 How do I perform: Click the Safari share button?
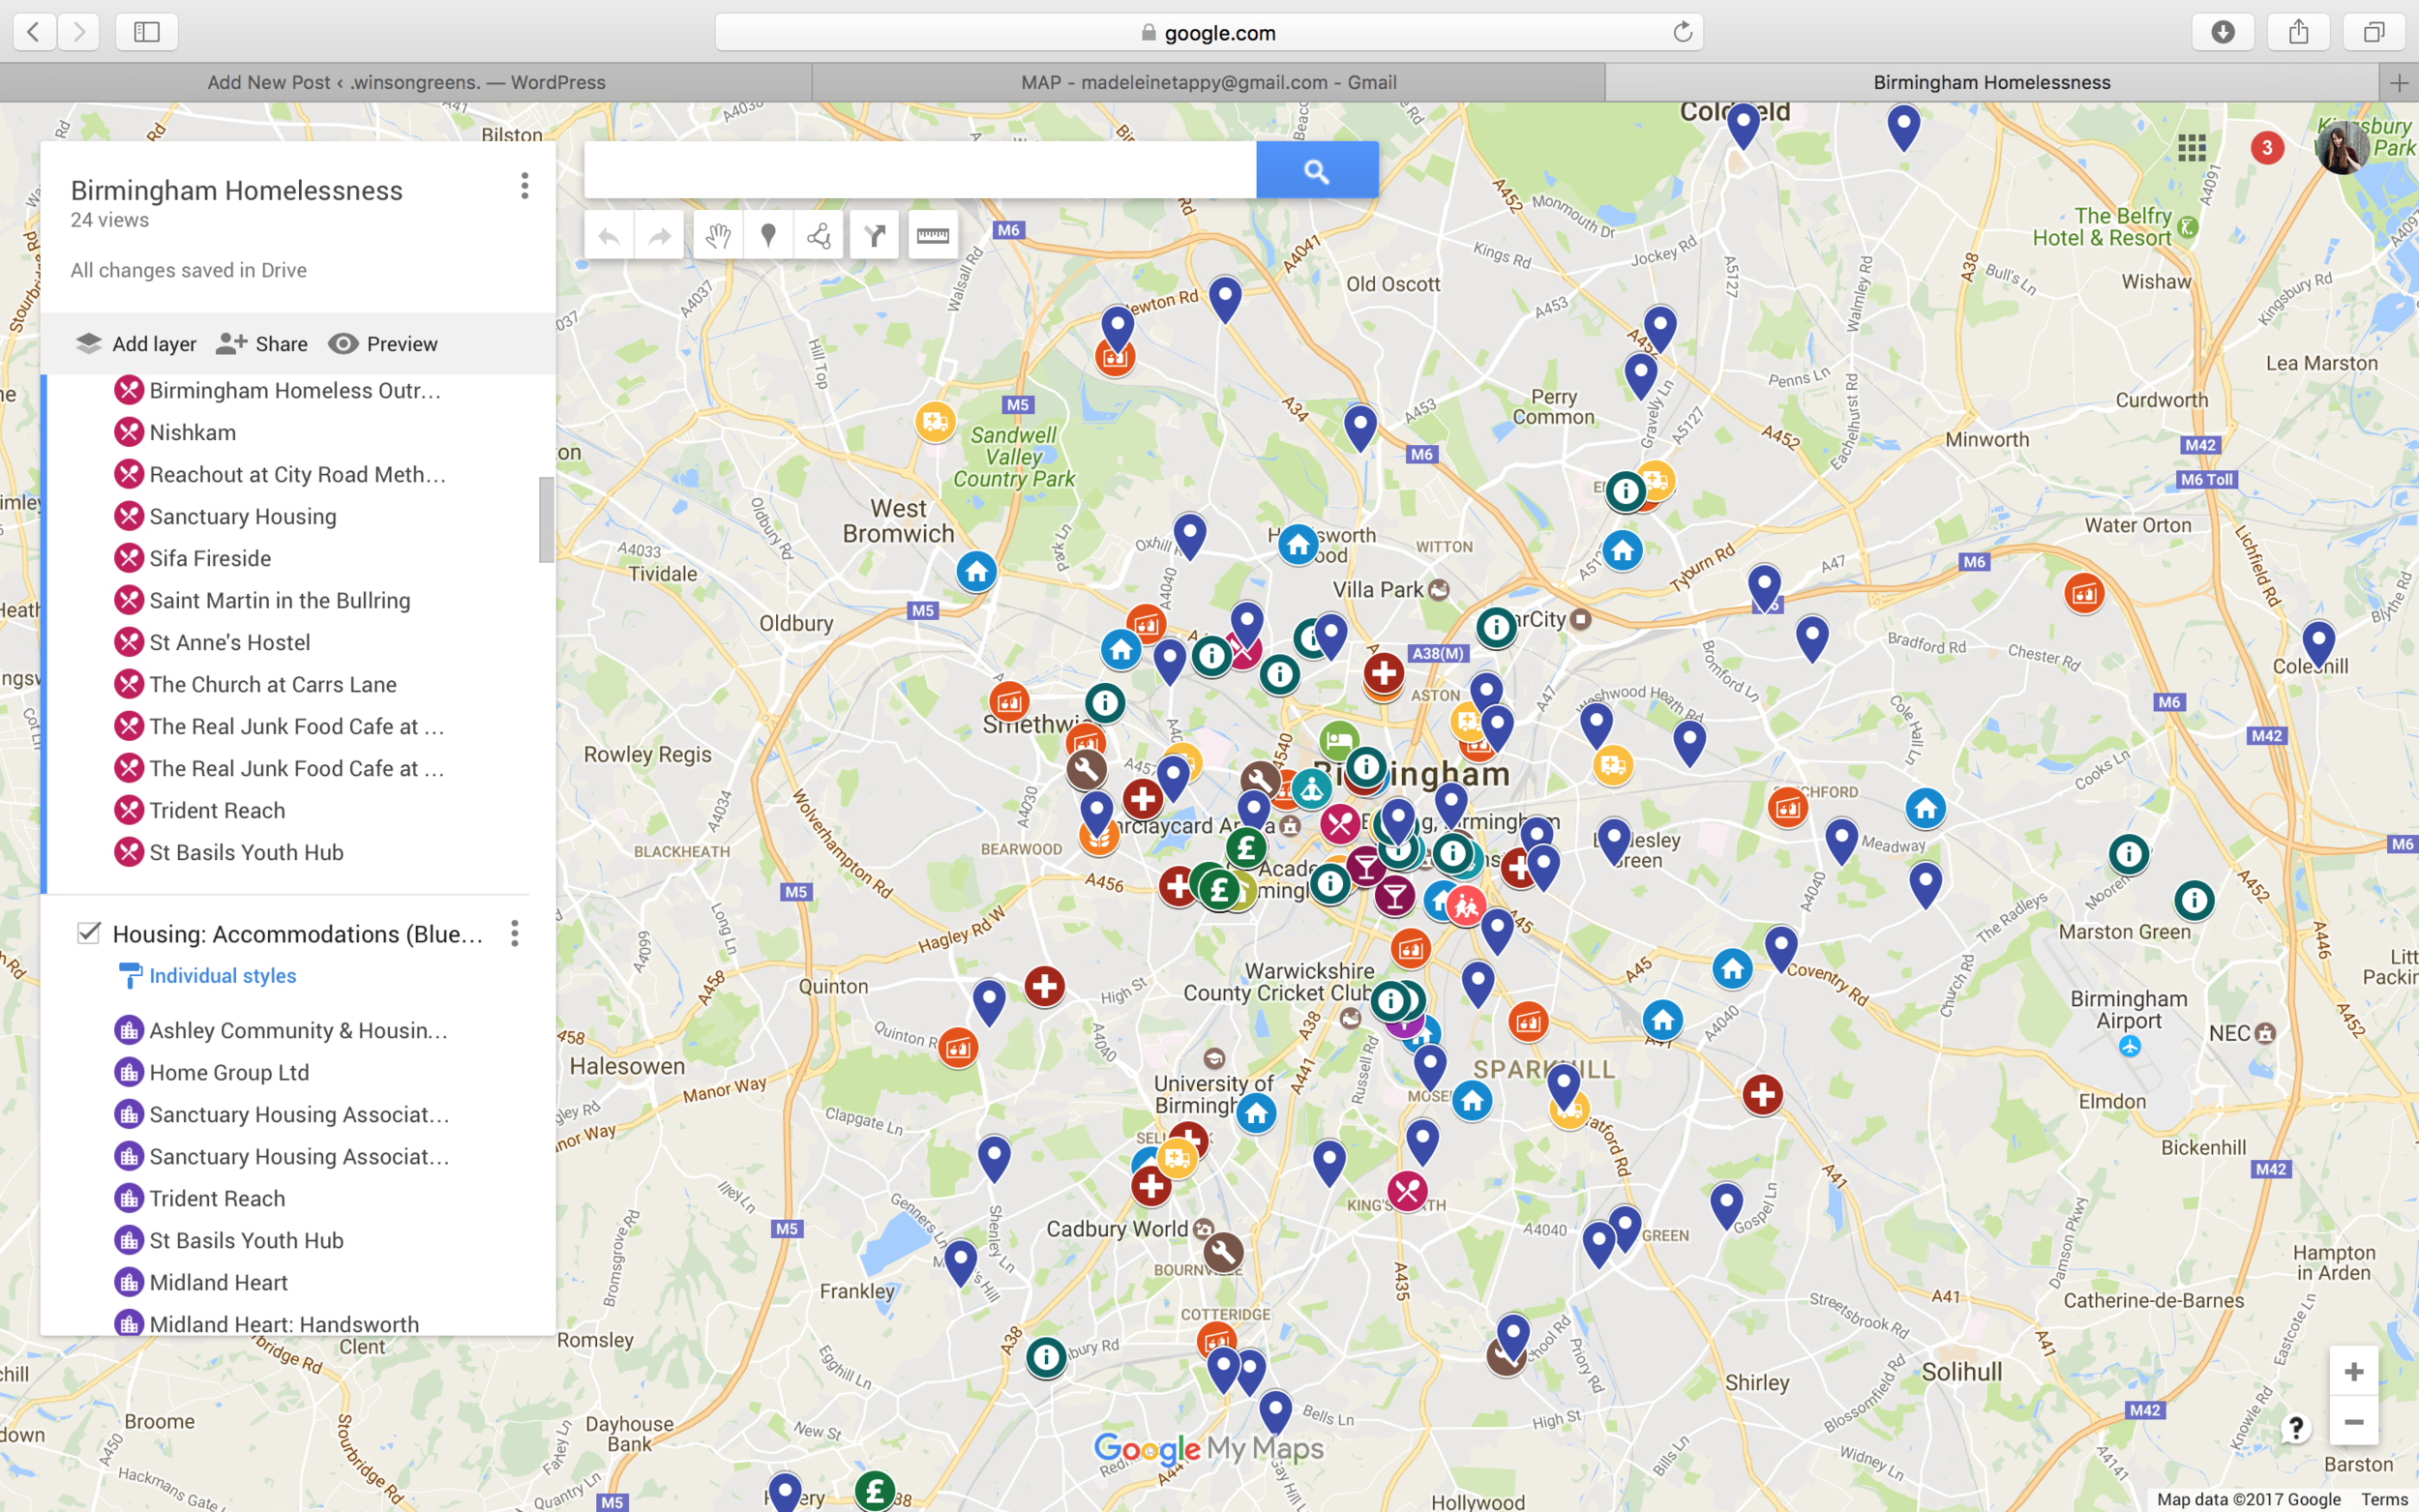click(x=2299, y=32)
